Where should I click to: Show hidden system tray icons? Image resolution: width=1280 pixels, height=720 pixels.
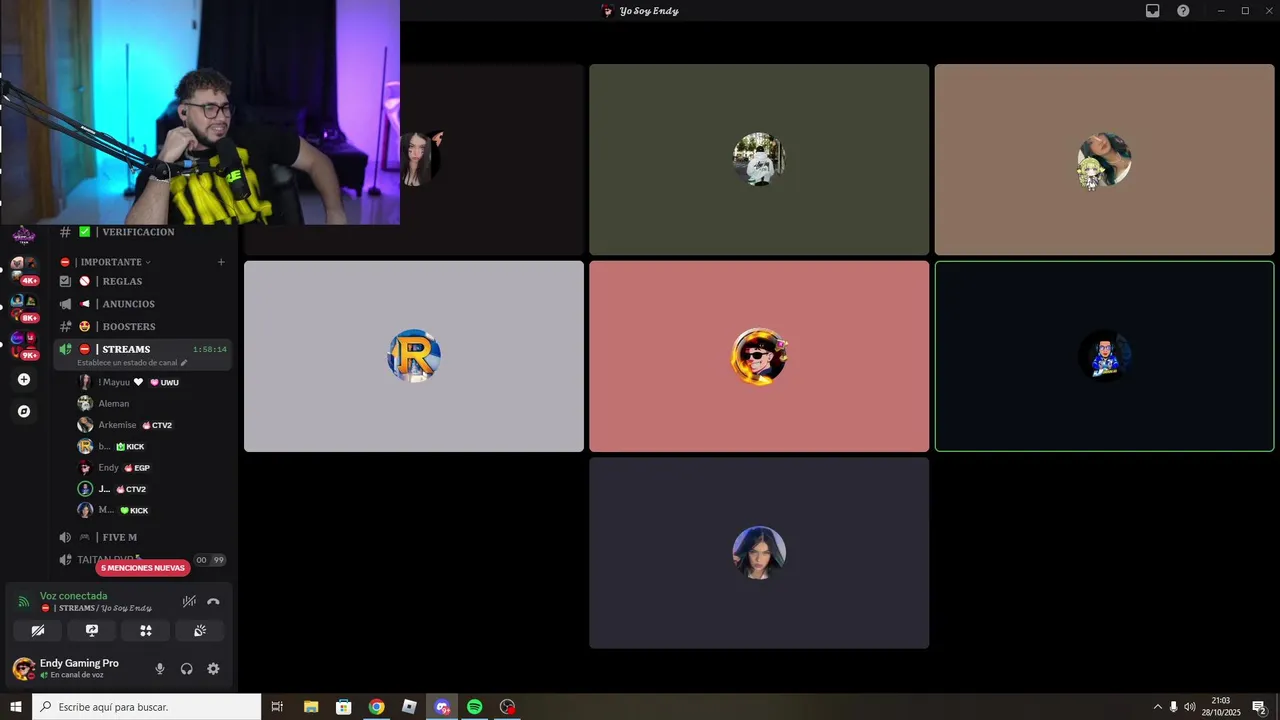click(x=1158, y=707)
